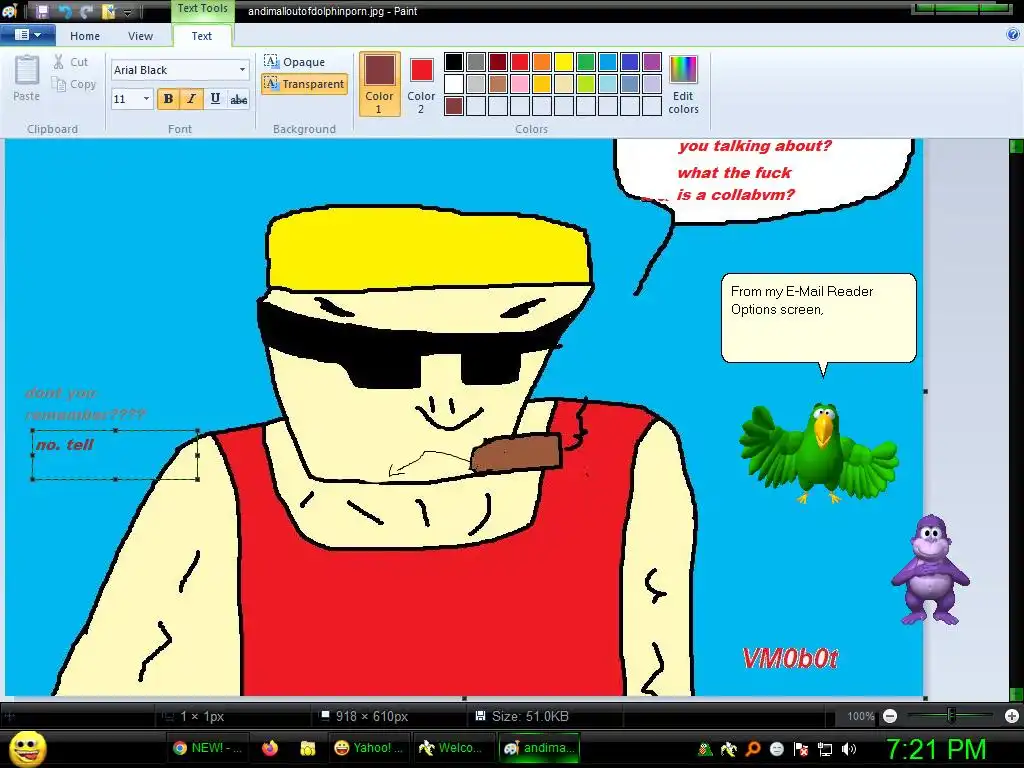Click the 7:21 PM clock
The height and width of the screenshot is (768, 1024).
pos(936,749)
